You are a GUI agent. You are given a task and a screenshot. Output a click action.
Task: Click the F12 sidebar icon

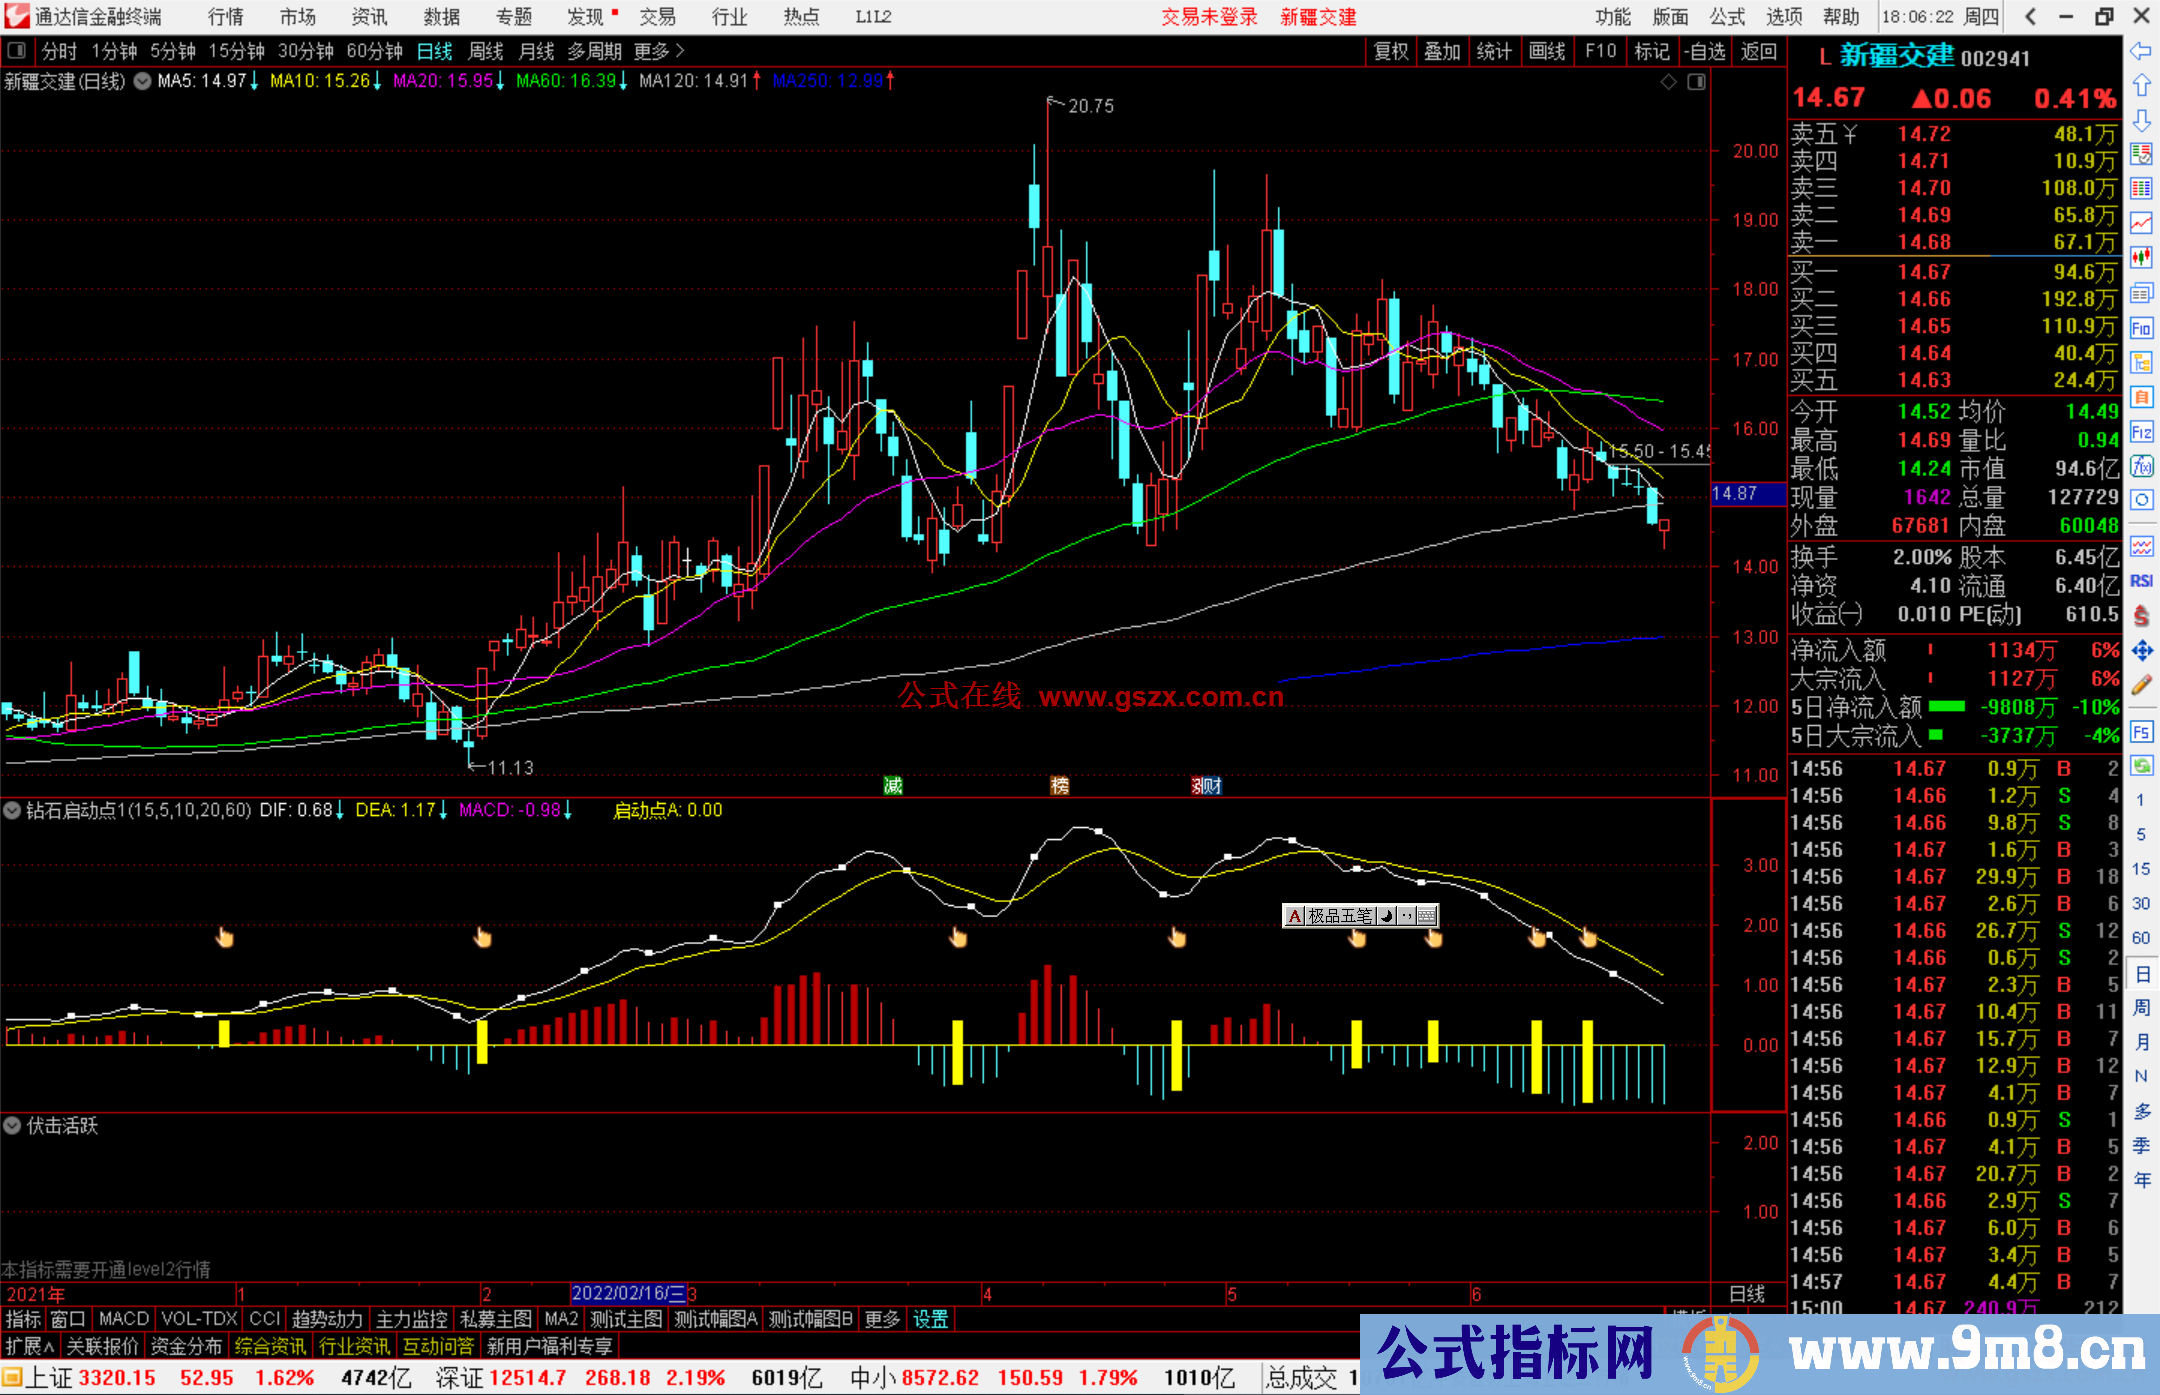(x=2141, y=432)
